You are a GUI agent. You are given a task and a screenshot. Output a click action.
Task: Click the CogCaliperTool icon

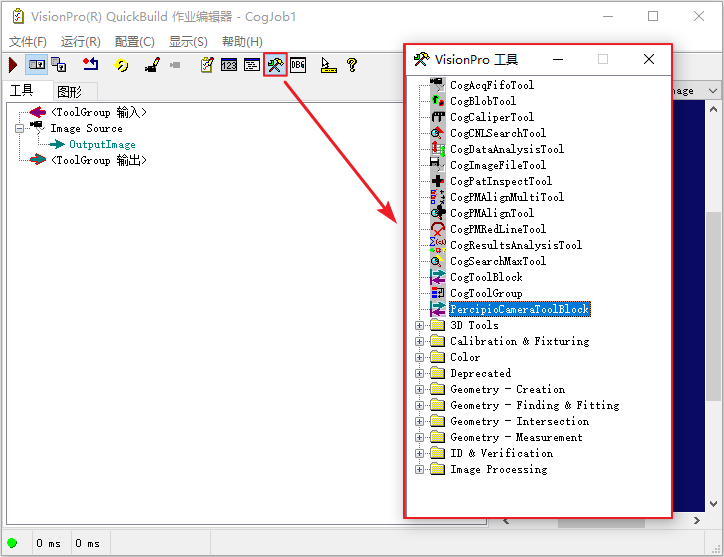click(438, 117)
